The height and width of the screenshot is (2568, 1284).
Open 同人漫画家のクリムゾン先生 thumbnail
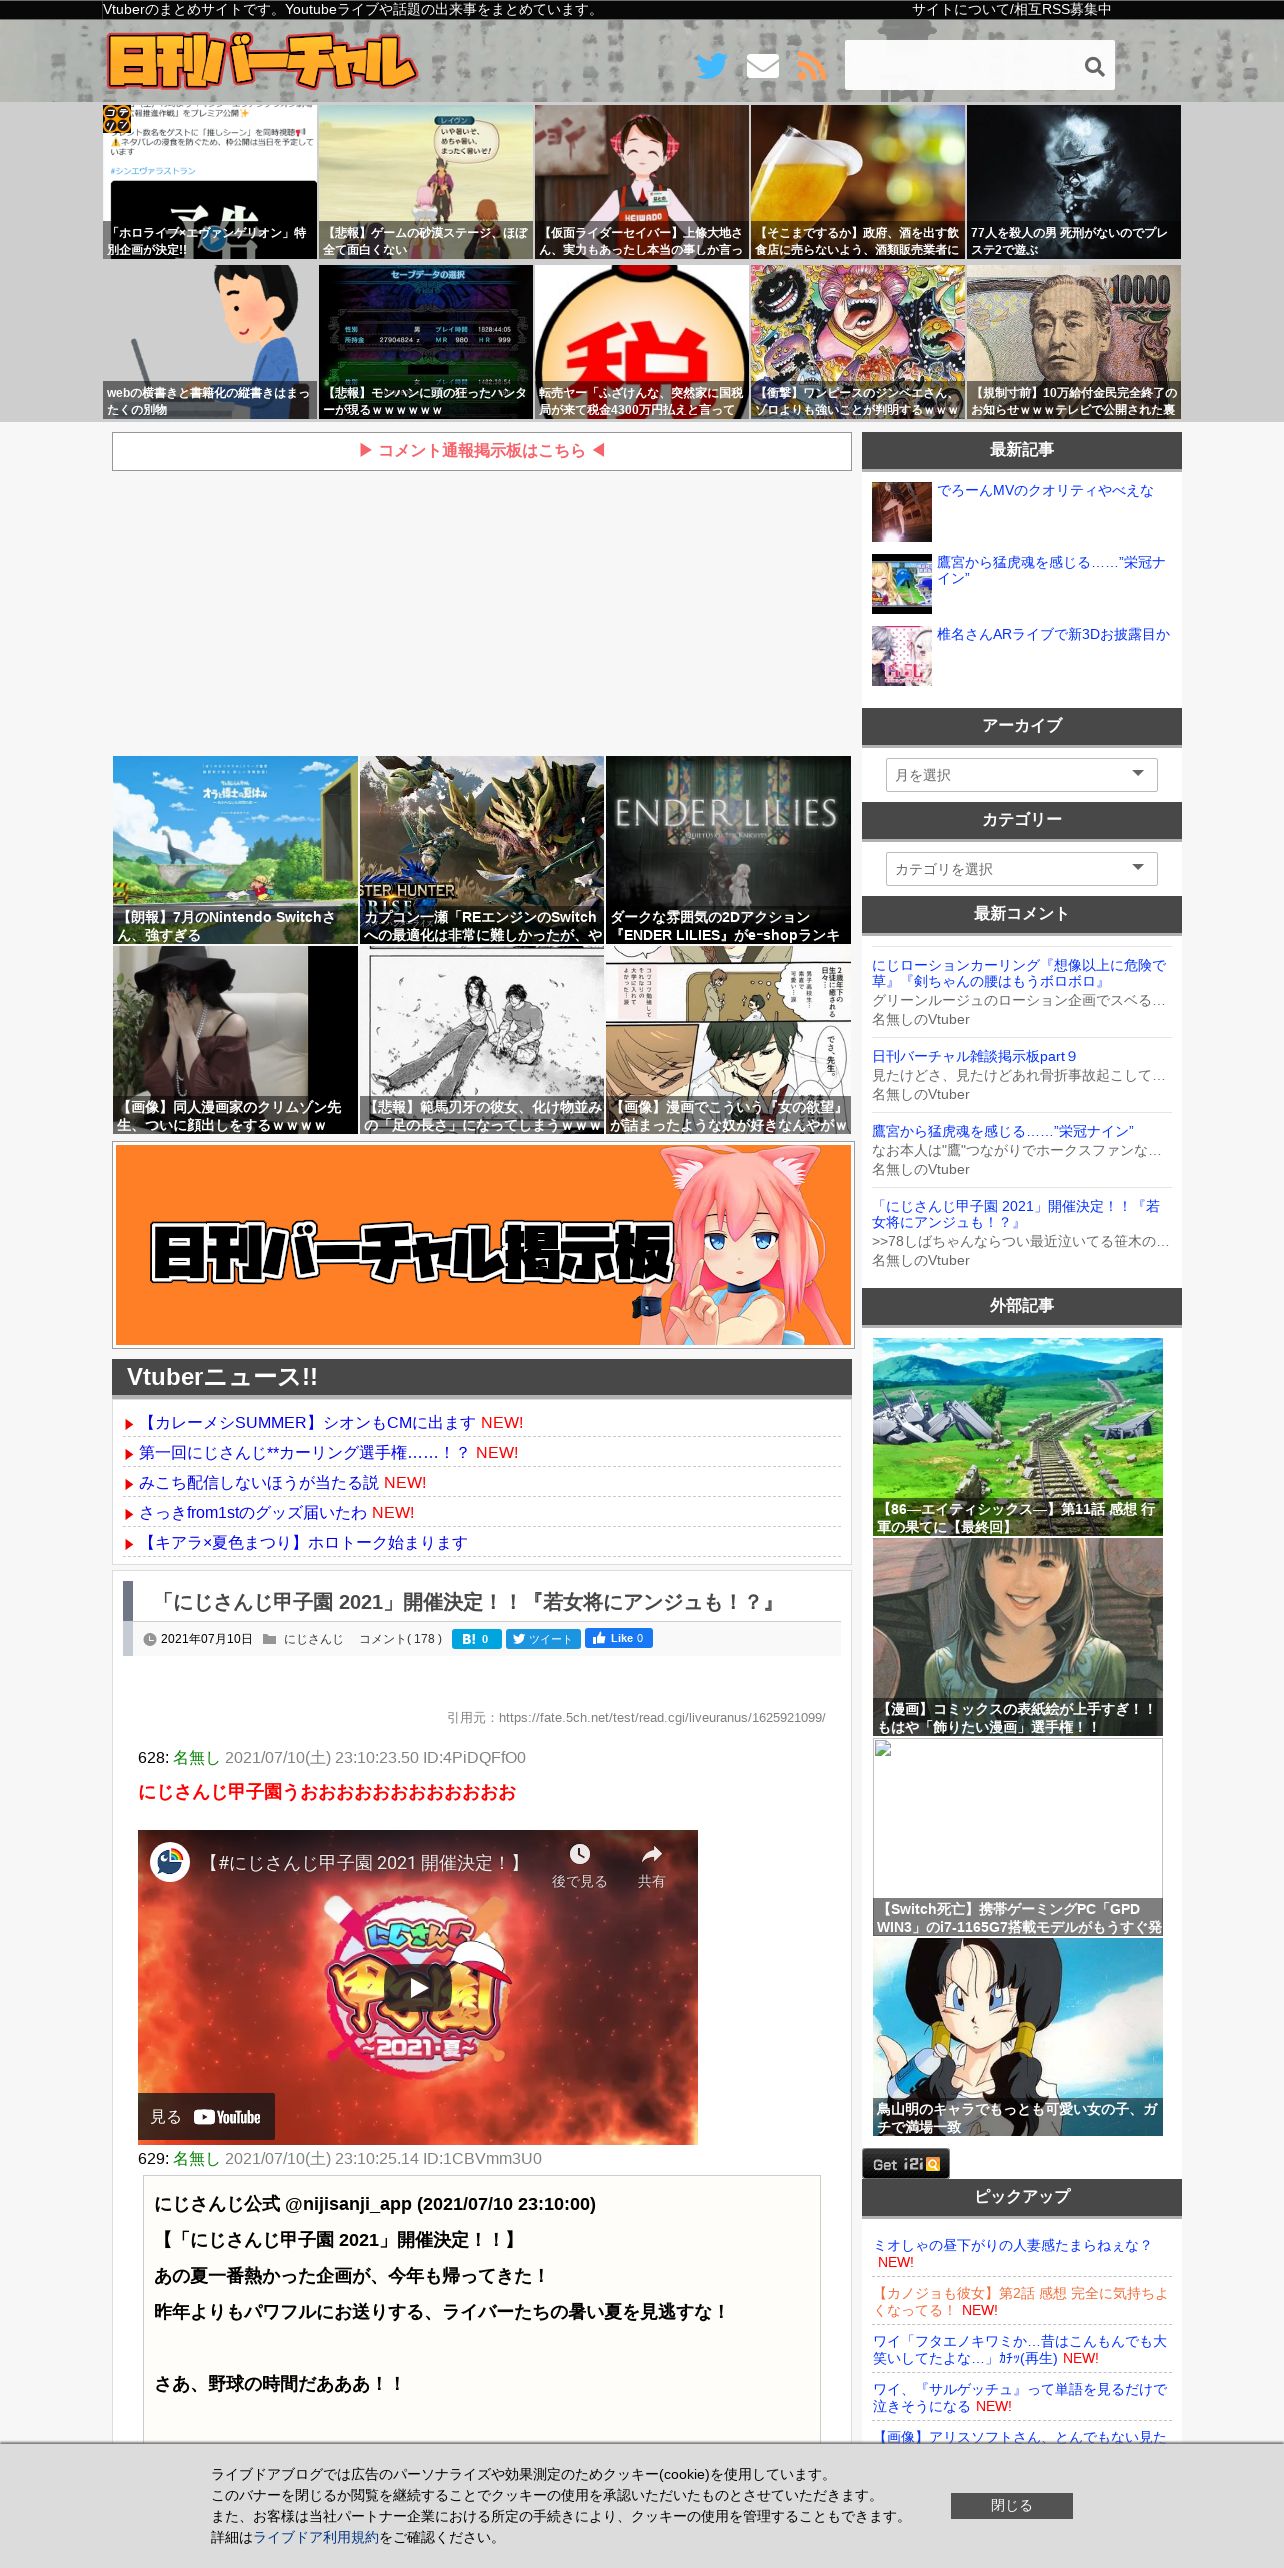(235, 1040)
